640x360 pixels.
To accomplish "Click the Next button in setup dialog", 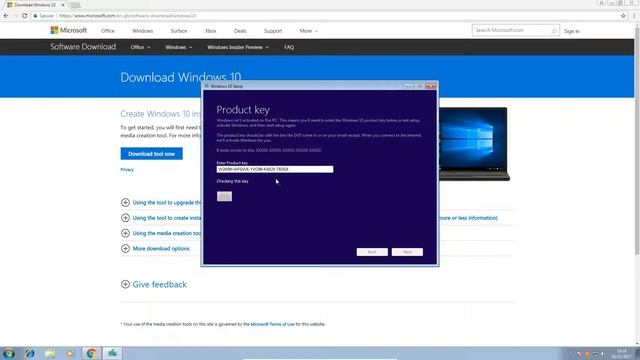I will (407, 252).
